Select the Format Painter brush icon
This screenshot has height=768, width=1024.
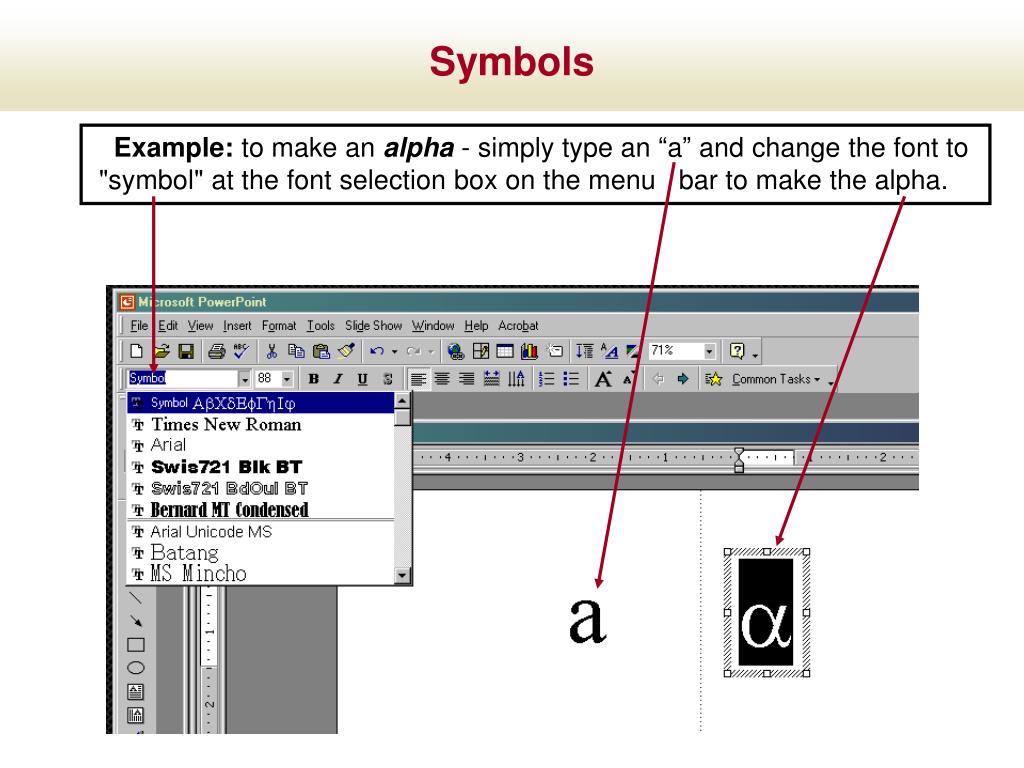pyautogui.click(x=345, y=351)
